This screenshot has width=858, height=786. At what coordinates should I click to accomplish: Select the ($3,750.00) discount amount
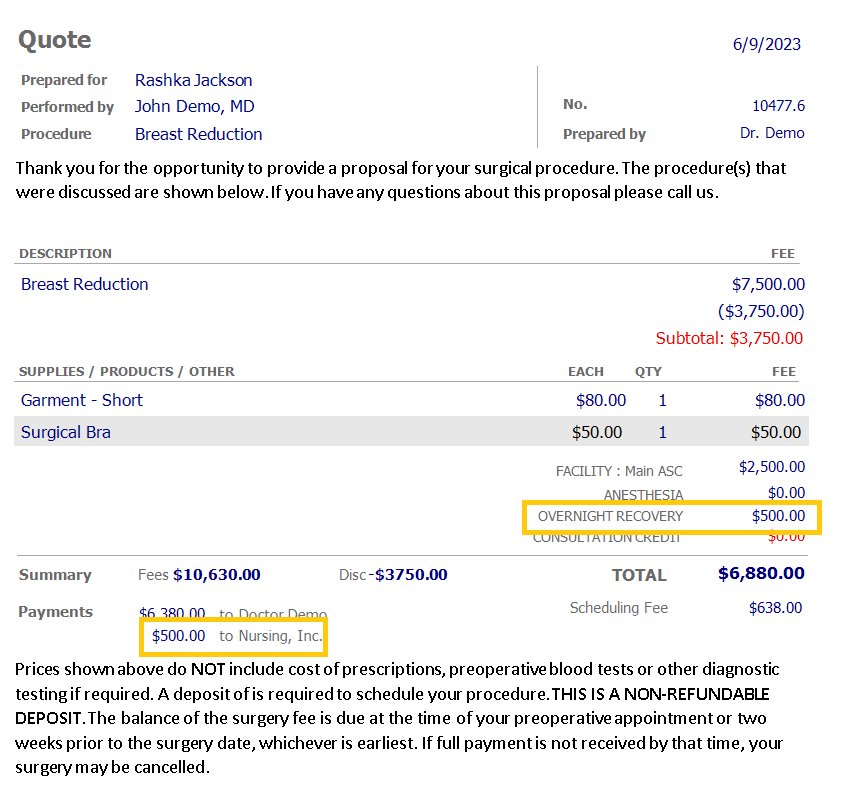[761, 311]
